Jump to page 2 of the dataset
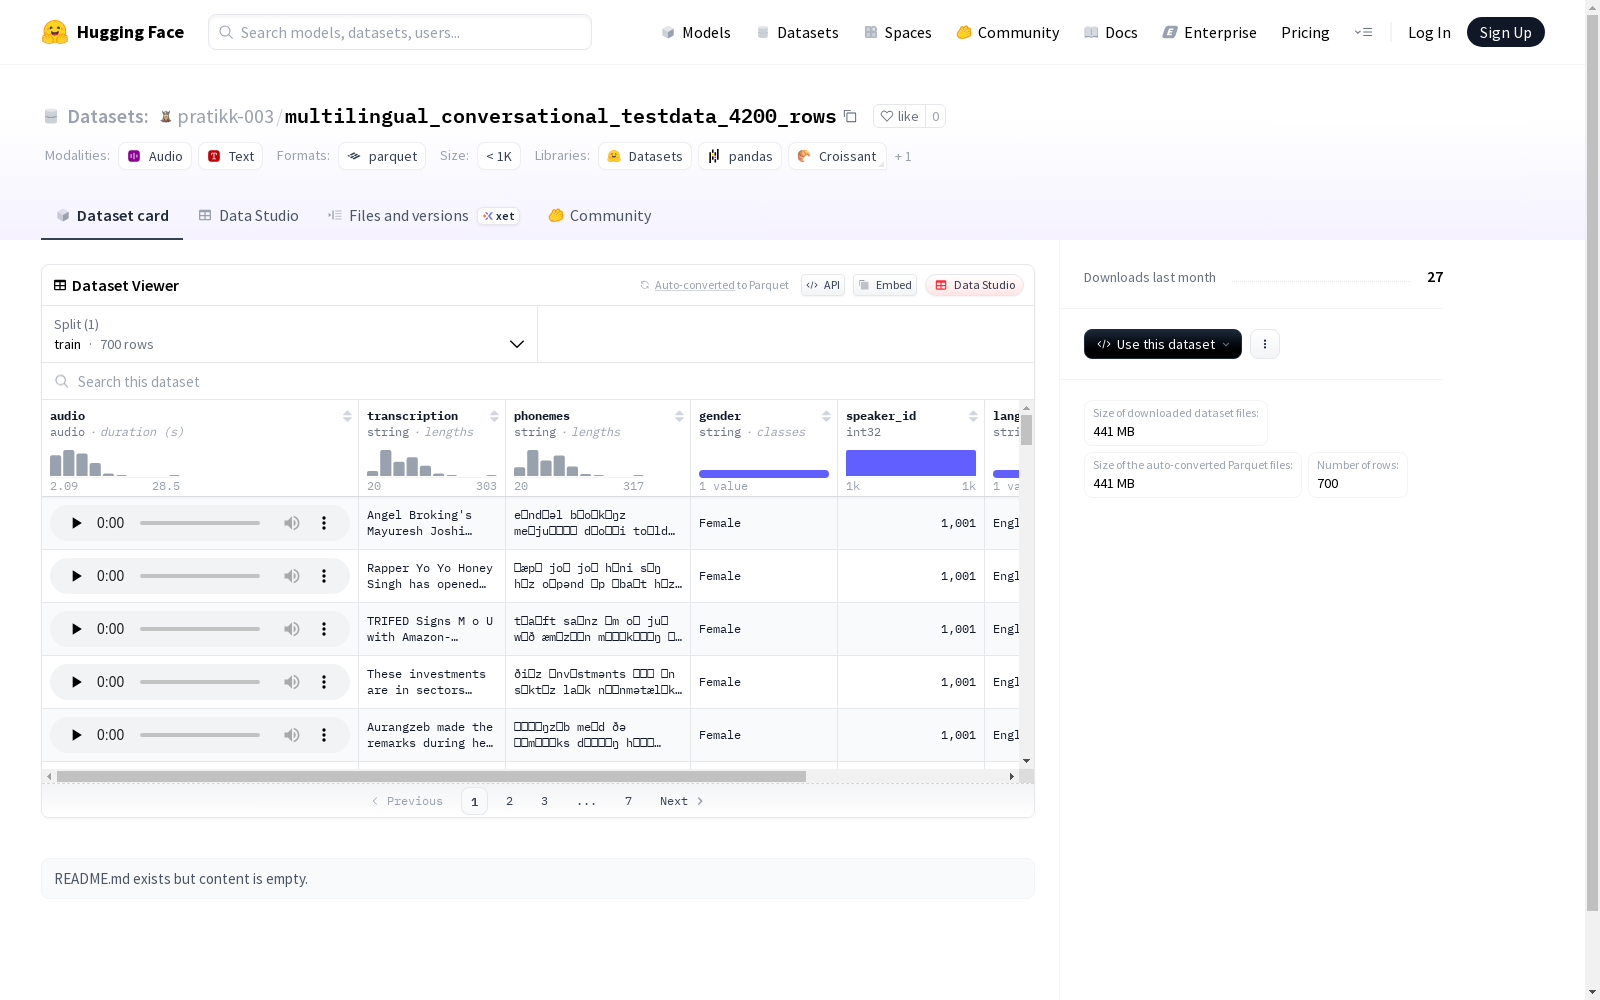The image size is (1600, 1000). (510, 801)
